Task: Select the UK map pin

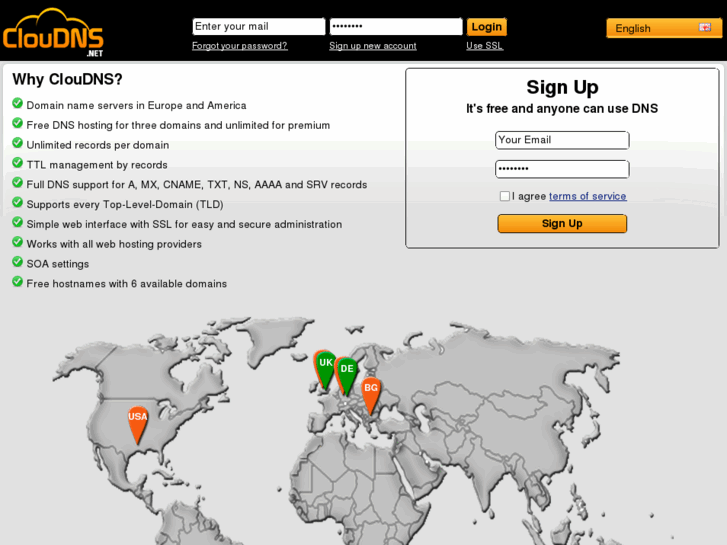Action: point(325,370)
